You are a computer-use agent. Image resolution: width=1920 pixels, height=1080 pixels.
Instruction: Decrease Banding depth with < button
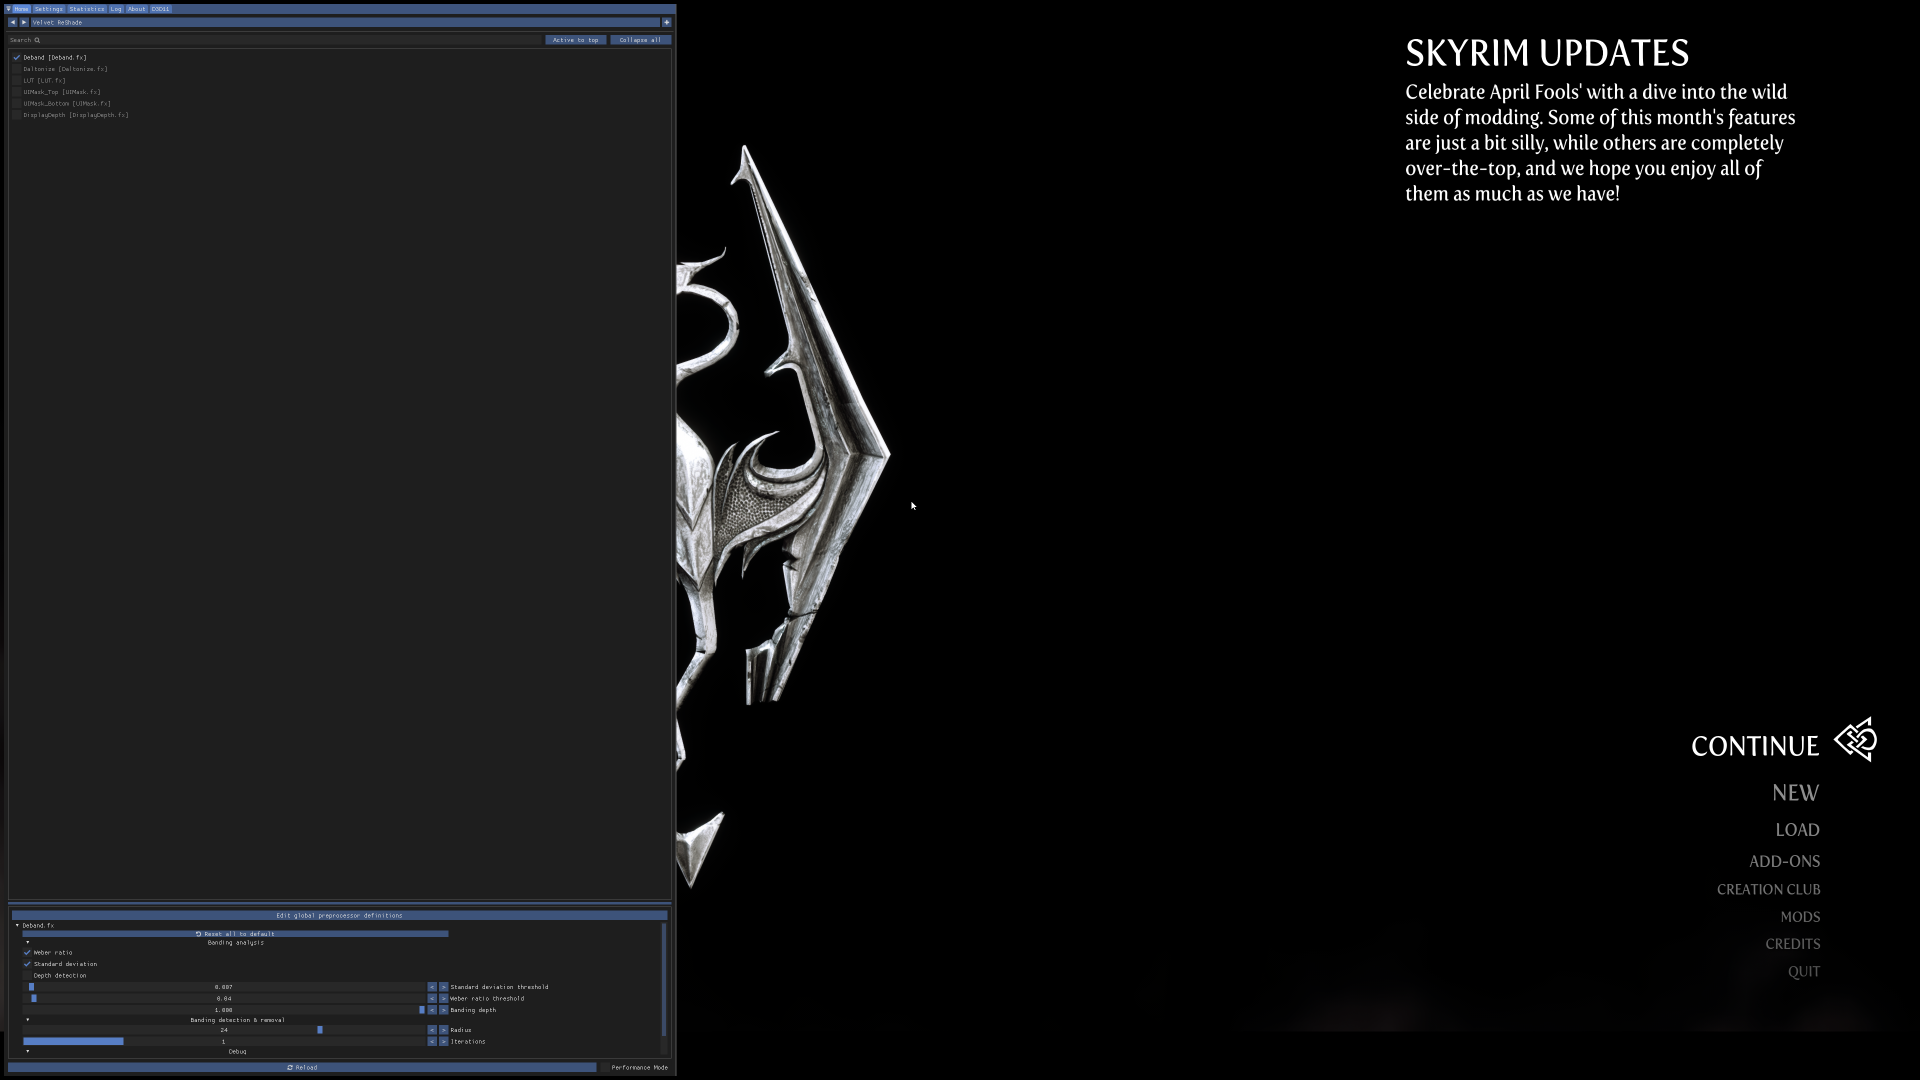pos(432,1010)
